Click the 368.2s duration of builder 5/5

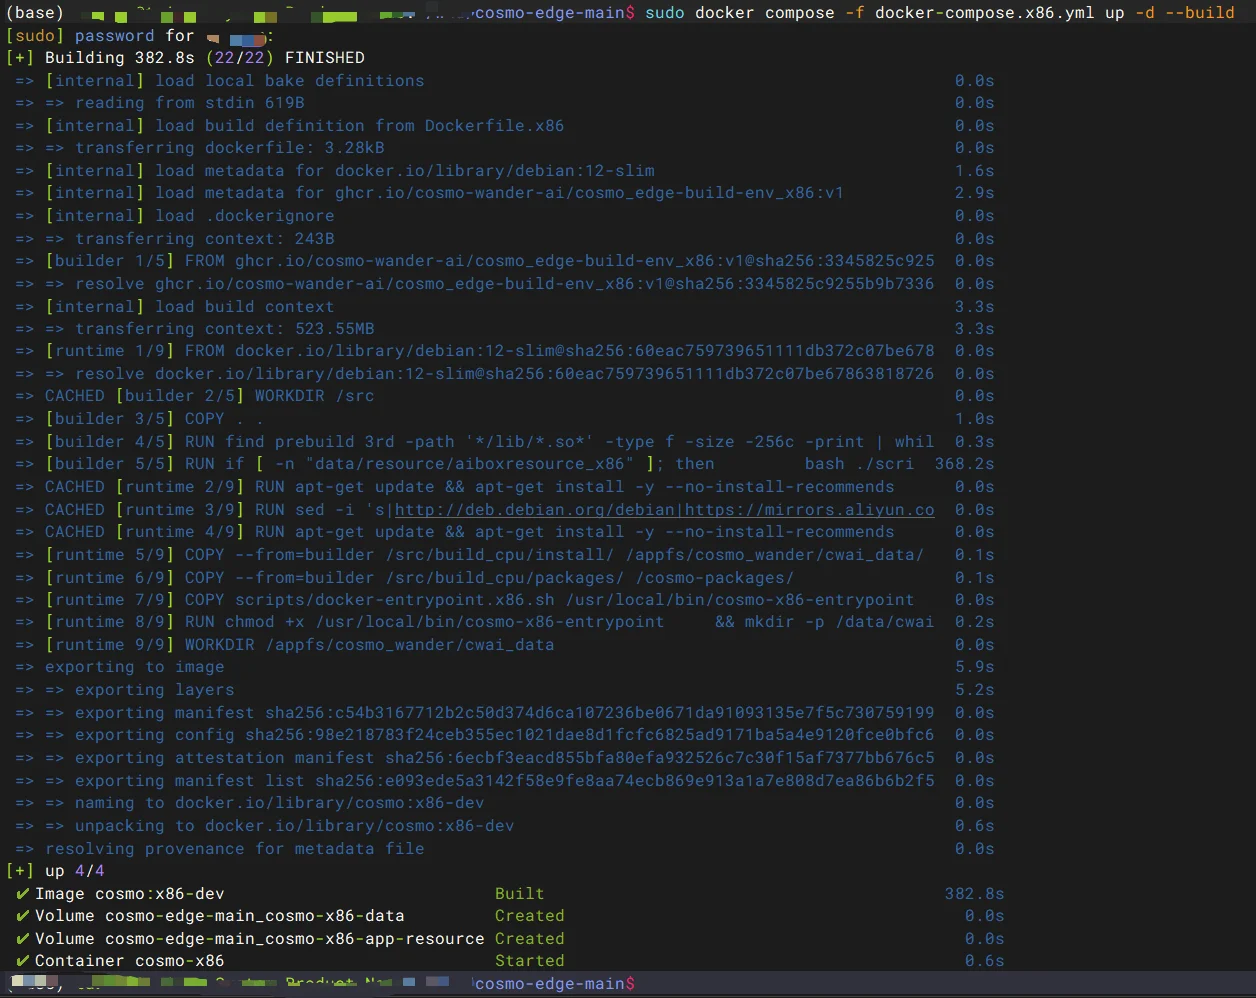pyautogui.click(x=965, y=464)
